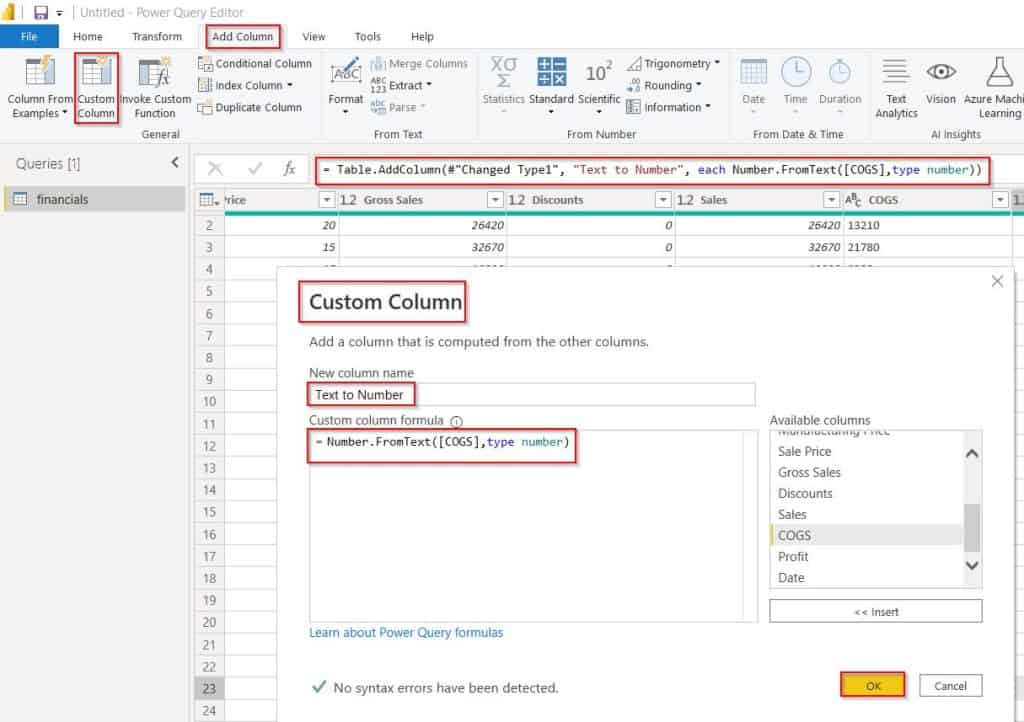
Task: Select row 23 header in grid
Action: click(209, 688)
